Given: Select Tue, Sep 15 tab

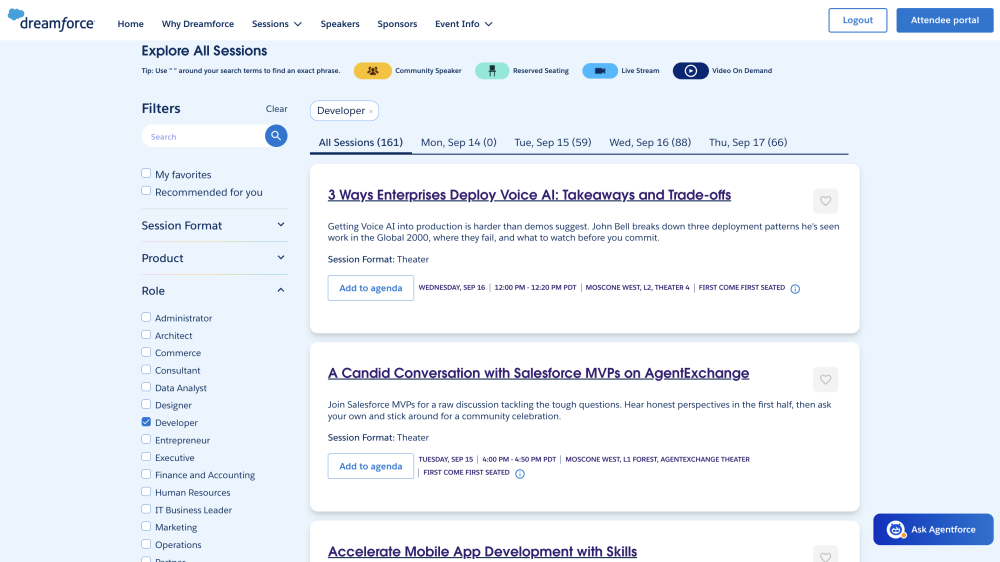Looking at the screenshot, I should (x=553, y=142).
